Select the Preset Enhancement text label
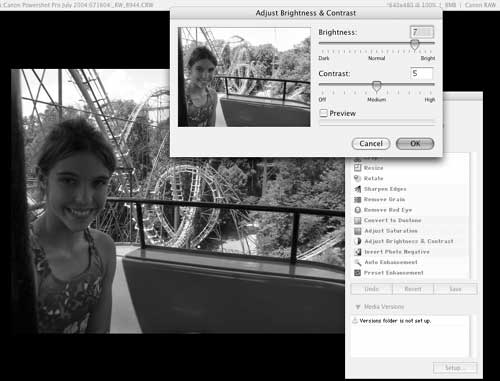The image size is (500, 381). [394, 273]
